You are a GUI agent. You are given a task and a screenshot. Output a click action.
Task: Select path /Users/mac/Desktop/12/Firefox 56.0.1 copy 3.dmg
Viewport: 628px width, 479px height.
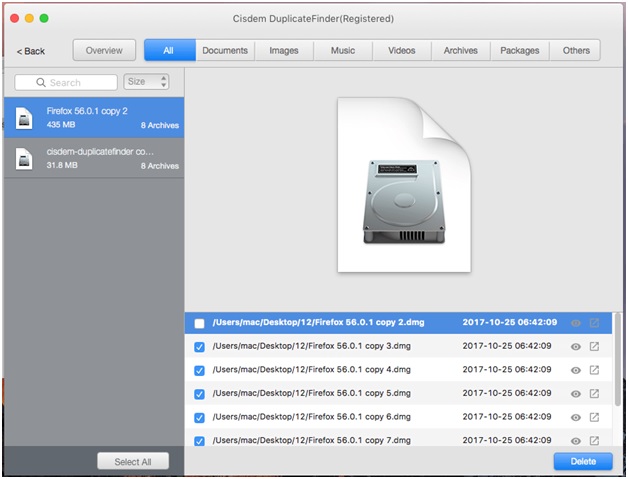312,346
